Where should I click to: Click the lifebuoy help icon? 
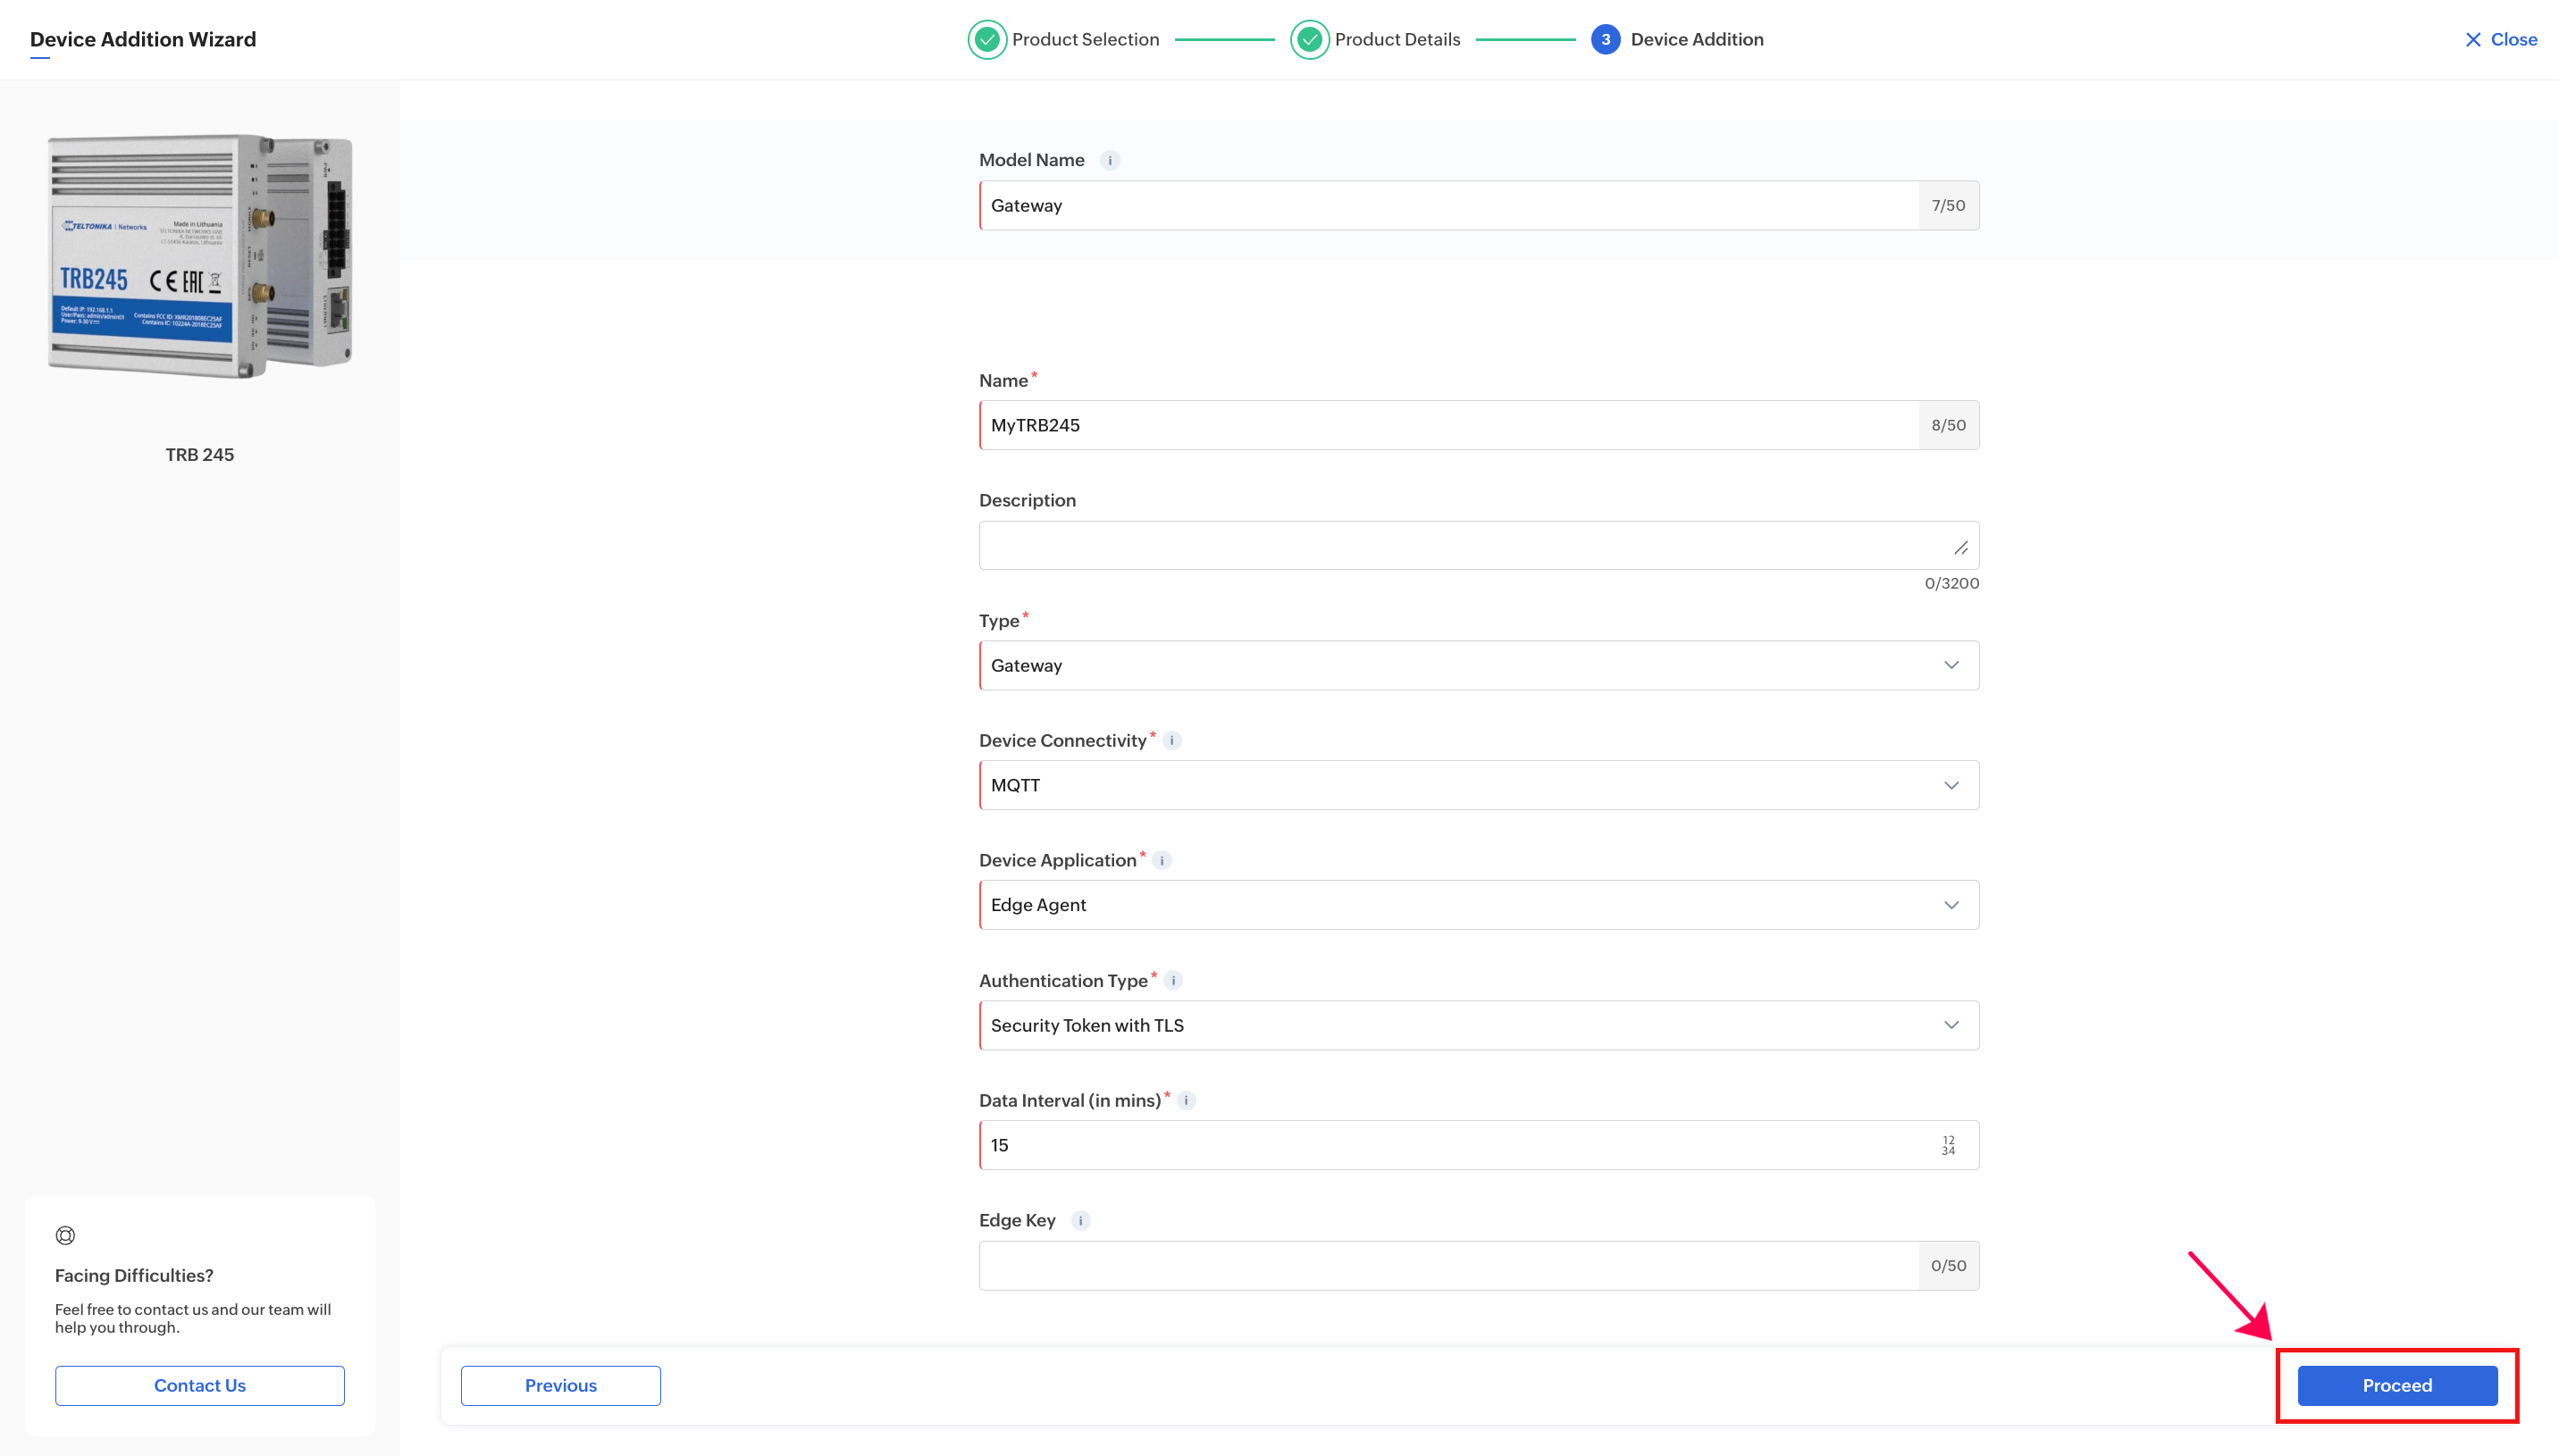click(65, 1236)
